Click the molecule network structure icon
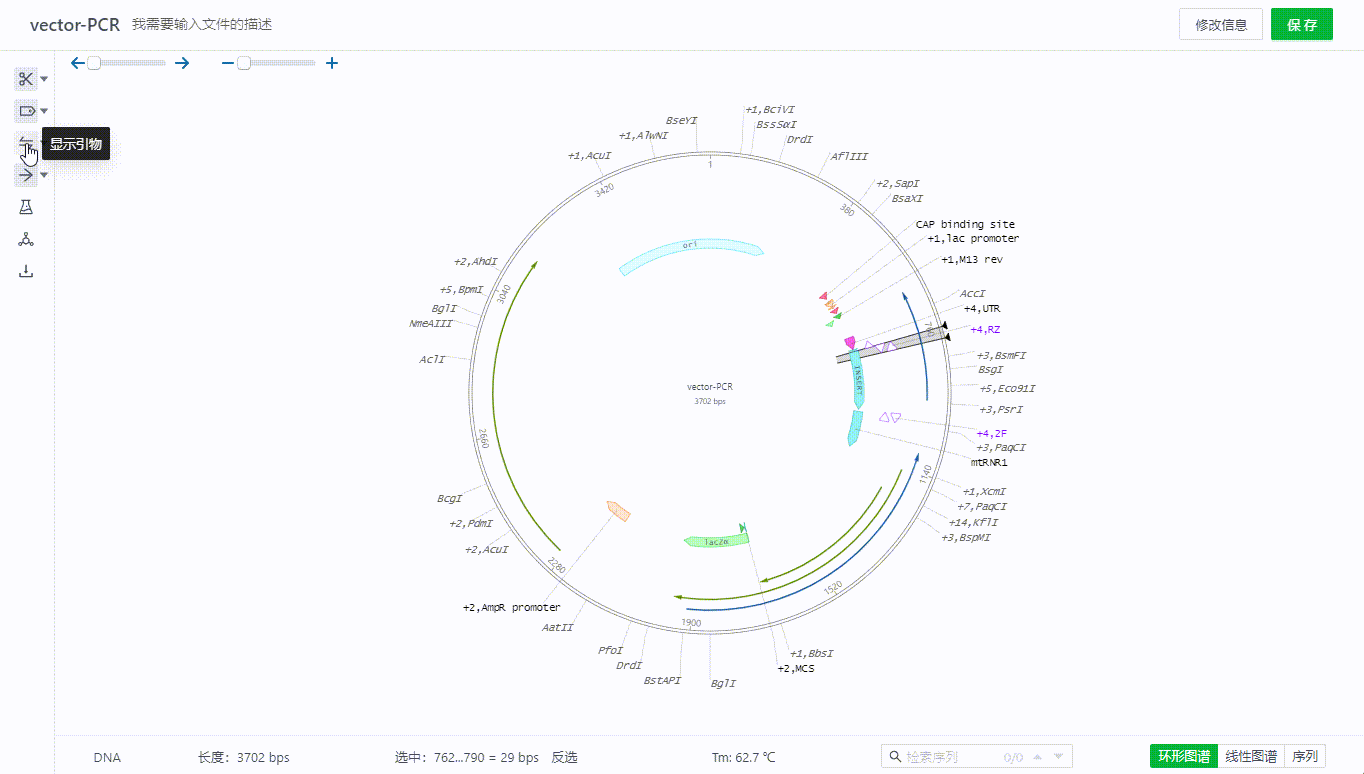 pos(26,239)
